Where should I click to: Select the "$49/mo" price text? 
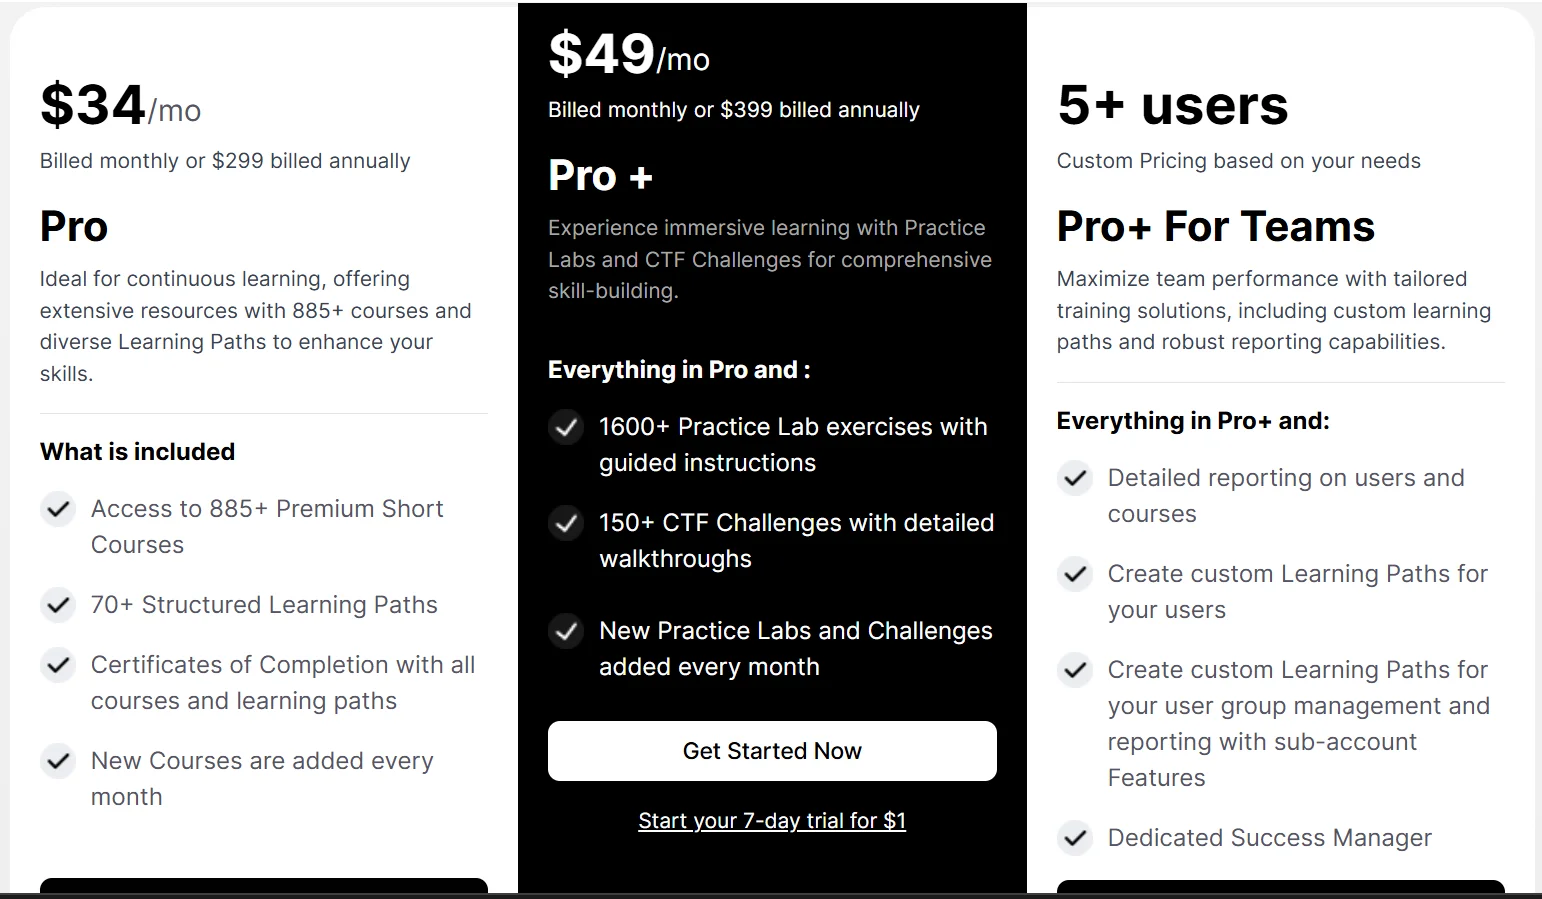[628, 55]
